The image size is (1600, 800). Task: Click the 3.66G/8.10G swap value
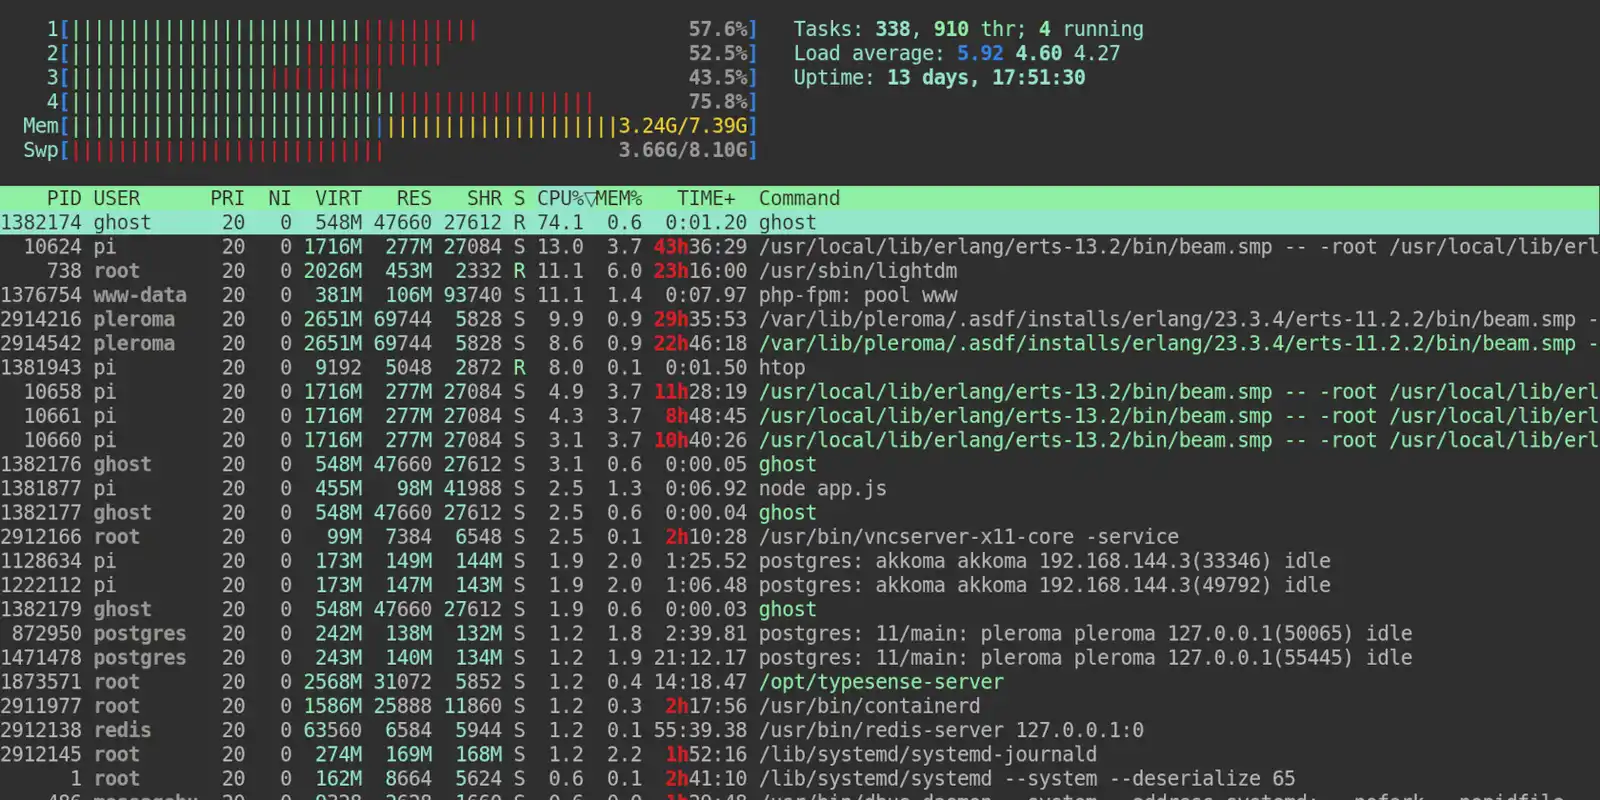pos(683,150)
